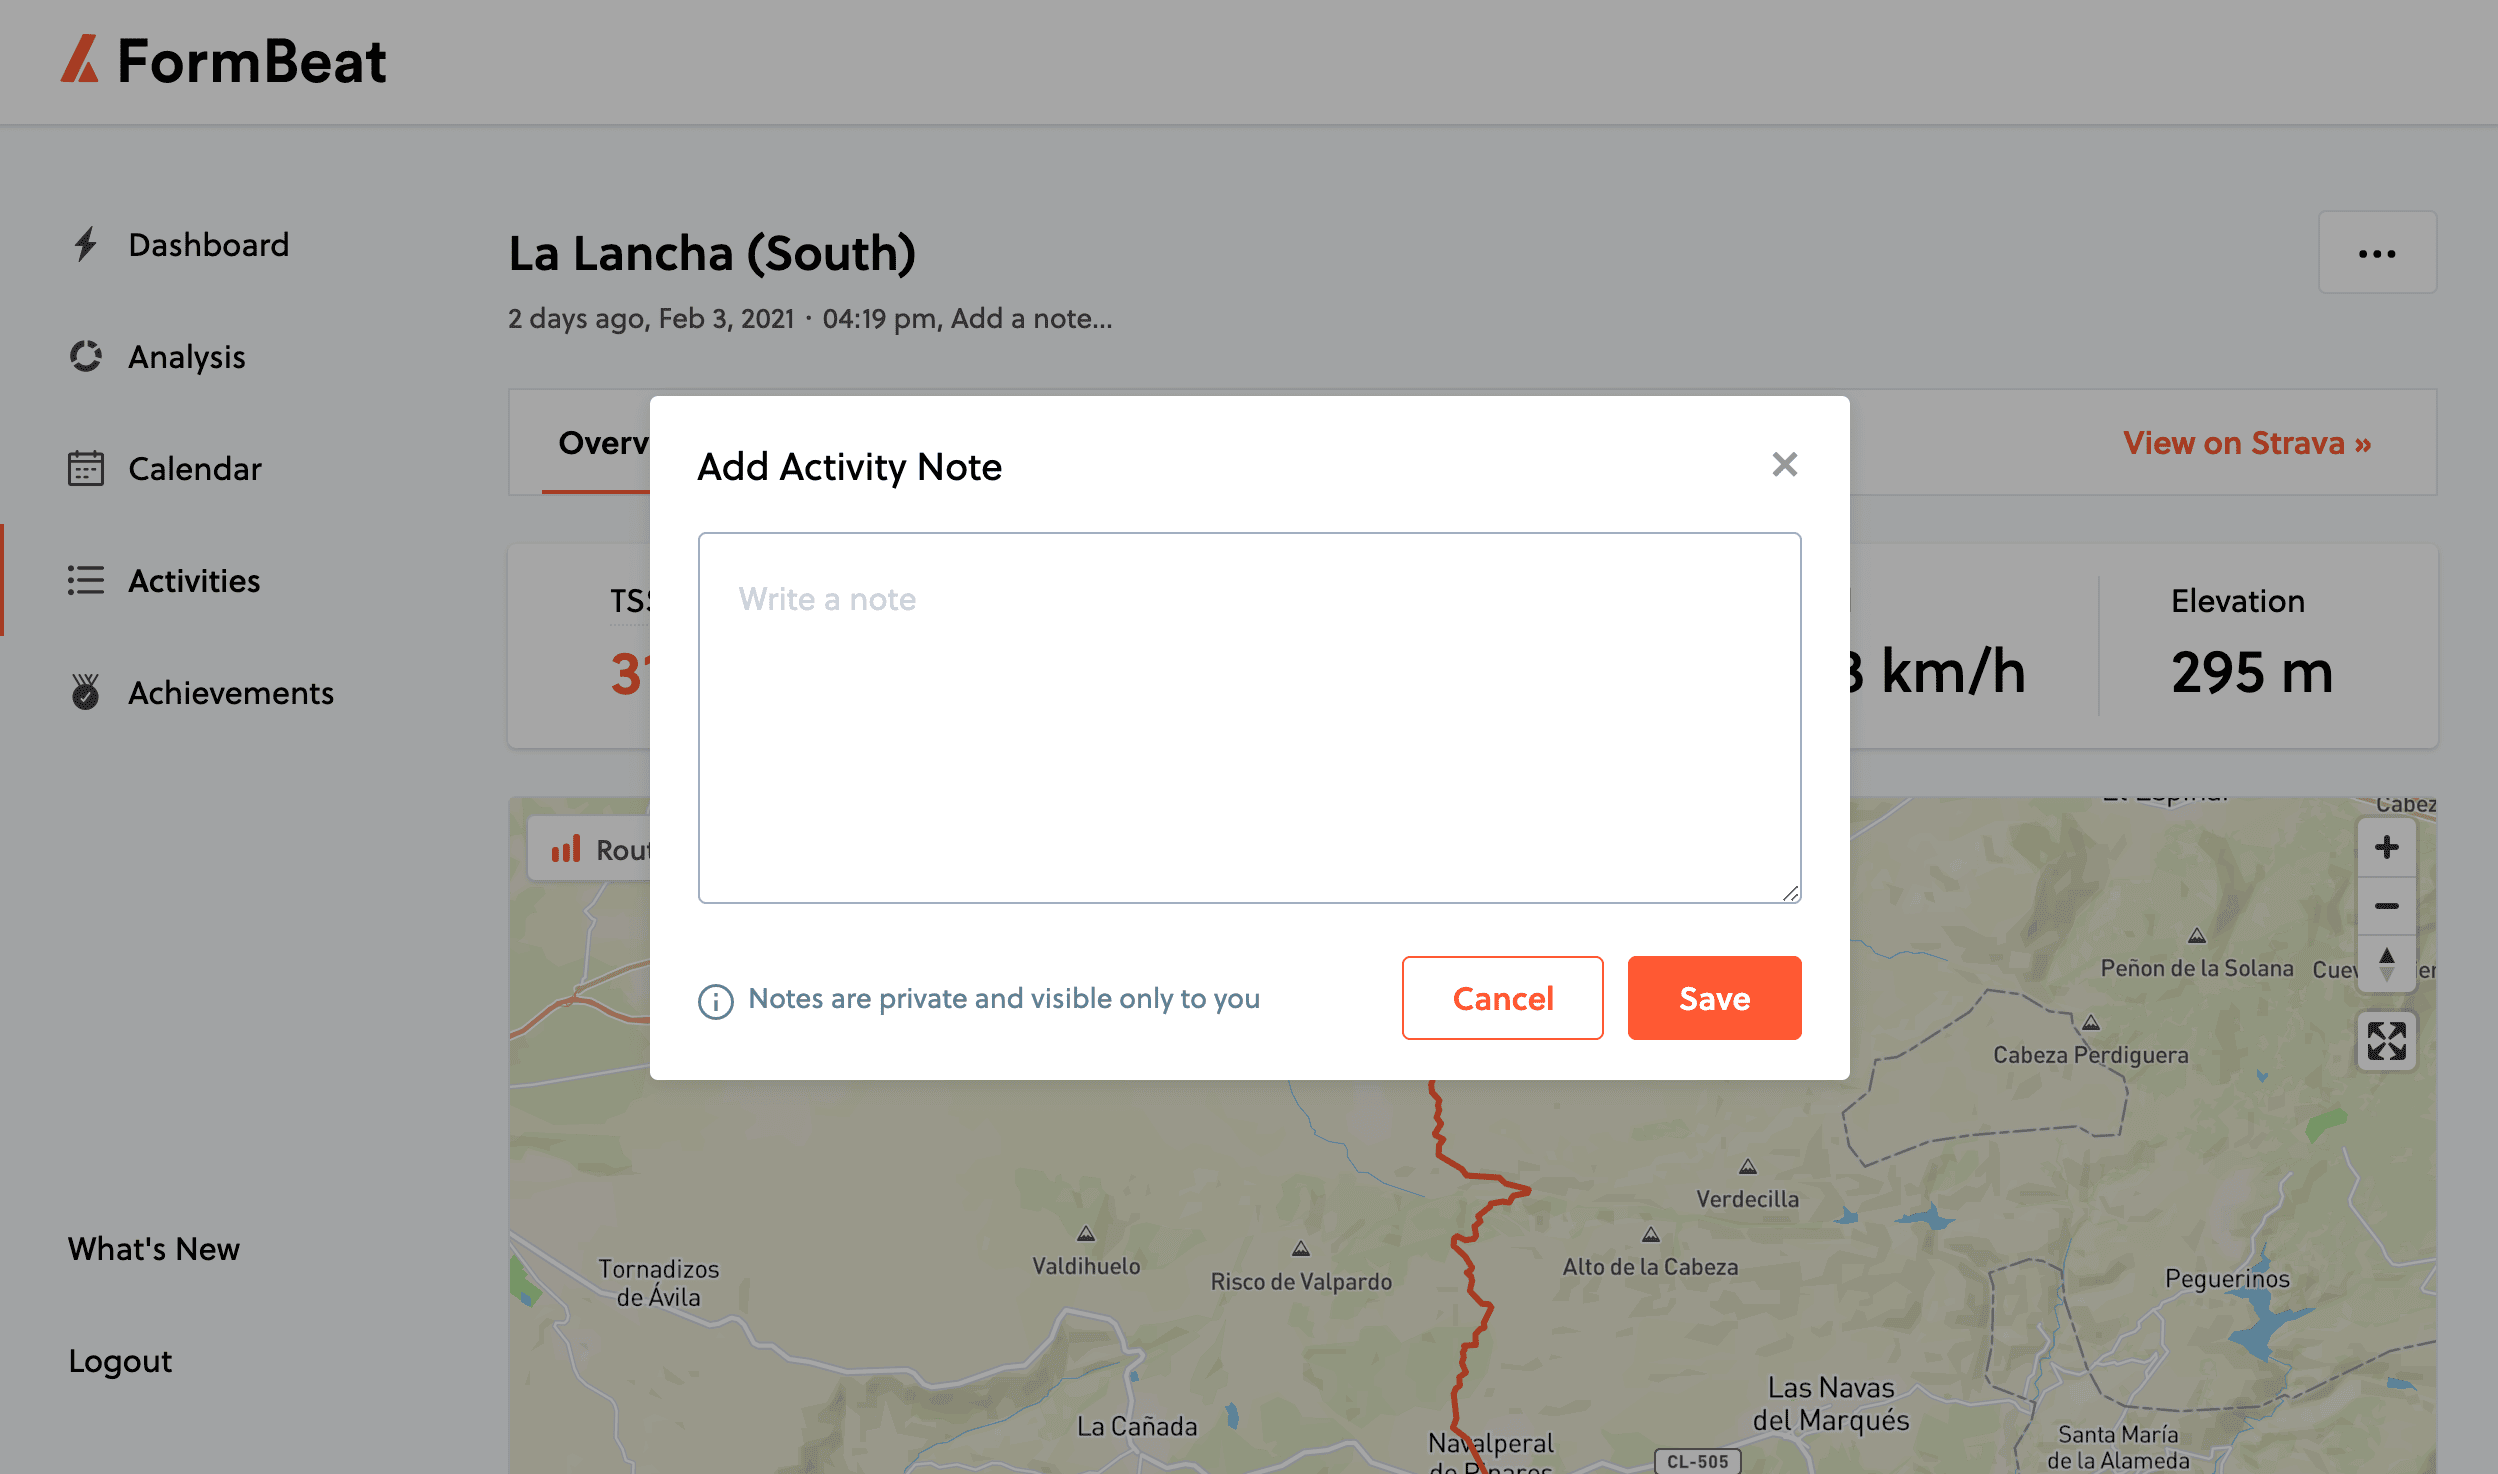Zoom in on the route map
The width and height of the screenshot is (2498, 1474).
point(2386,848)
